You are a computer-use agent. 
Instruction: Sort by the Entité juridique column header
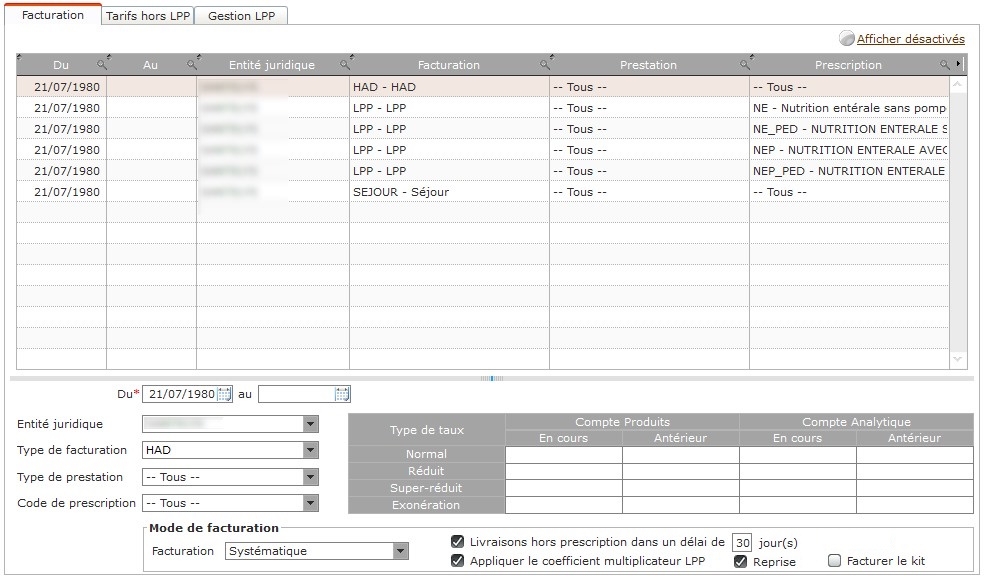tap(272, 65)
